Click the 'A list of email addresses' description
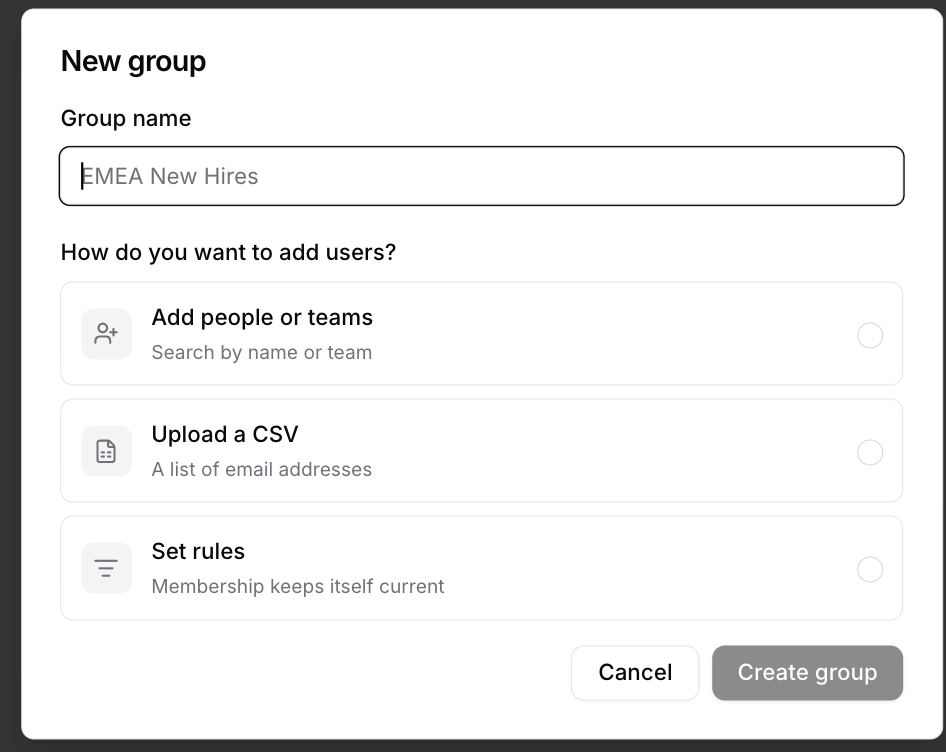This screenshot has width=946, height=752. point(262,470)
